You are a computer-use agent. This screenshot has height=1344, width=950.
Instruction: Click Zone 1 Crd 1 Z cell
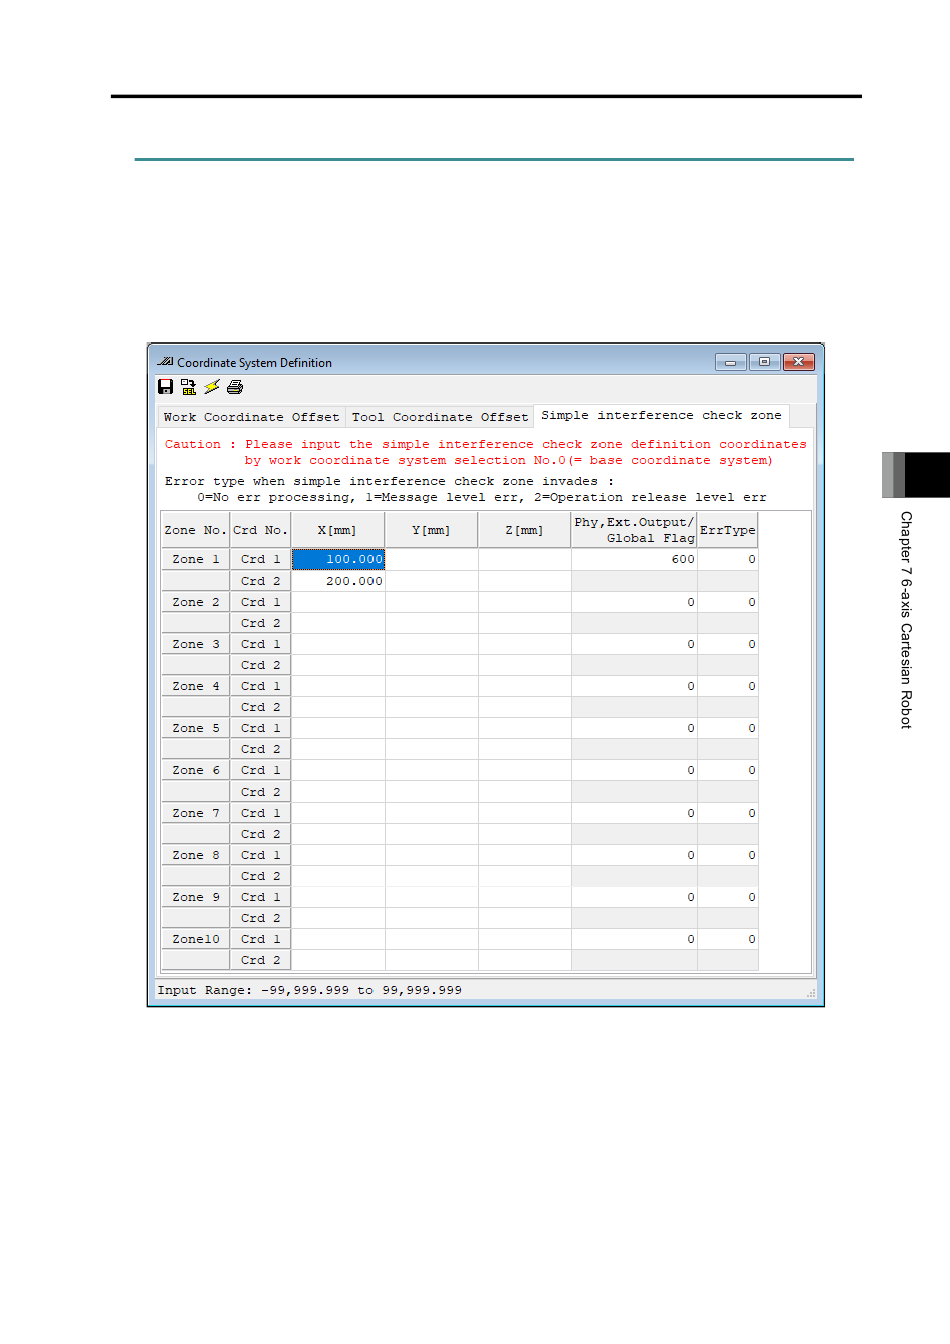(524, 559)
